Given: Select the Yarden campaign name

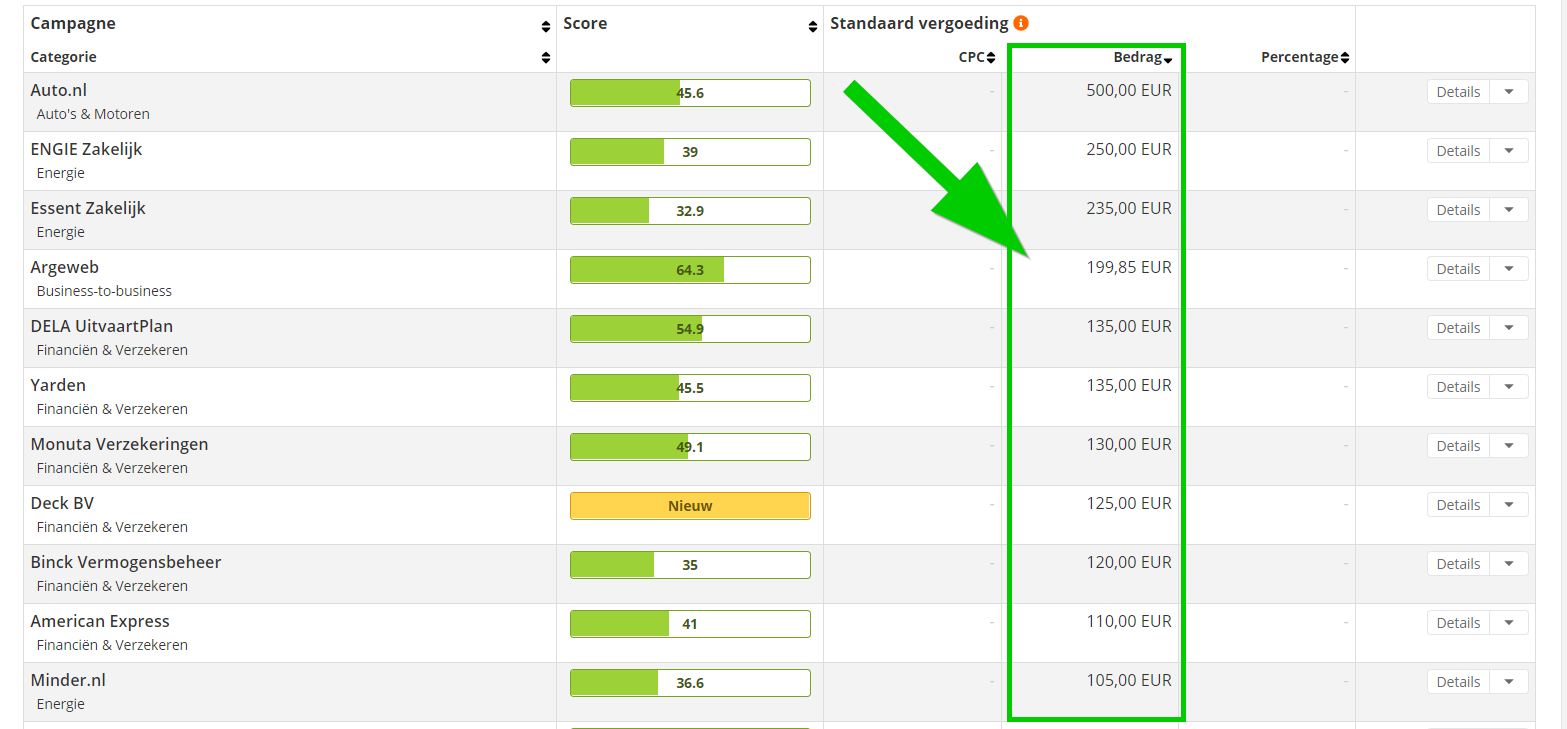Looking at the screenshot, I should coord(58,385).
